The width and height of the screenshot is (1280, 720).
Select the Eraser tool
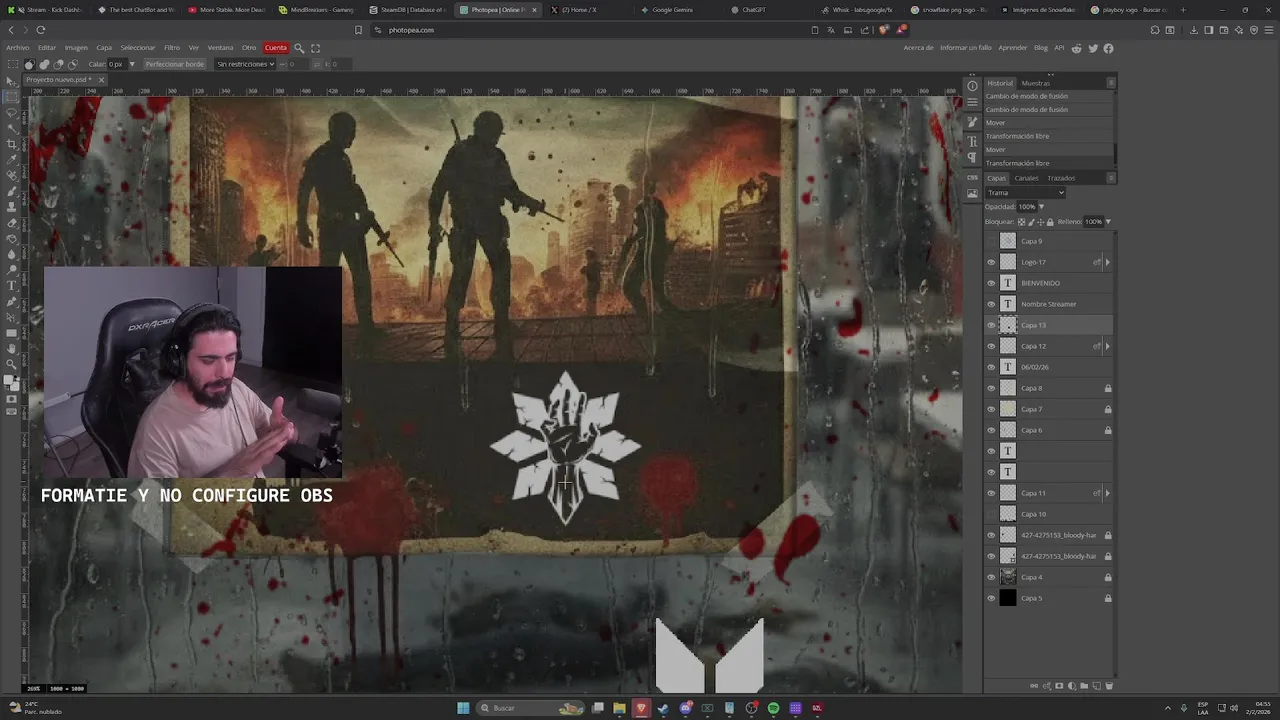[11, 222]
